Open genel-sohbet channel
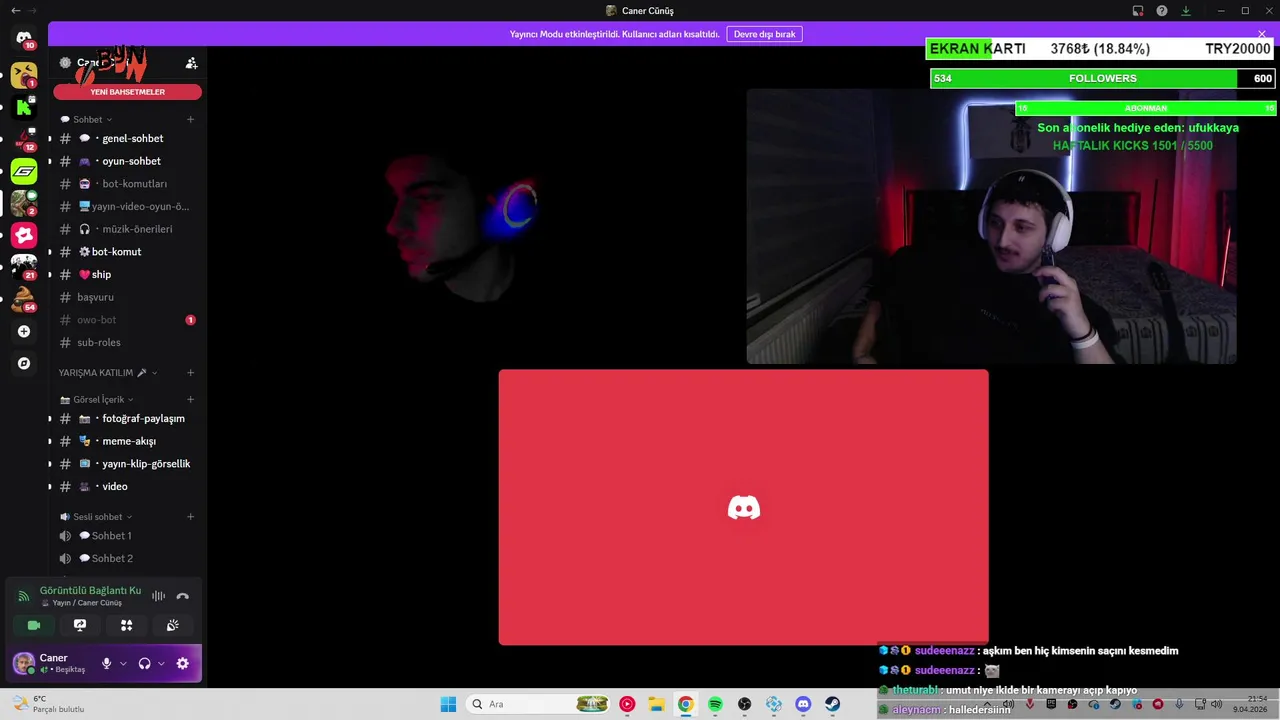This screenshot has height=720, width=1280. click(x=128, y=139)
